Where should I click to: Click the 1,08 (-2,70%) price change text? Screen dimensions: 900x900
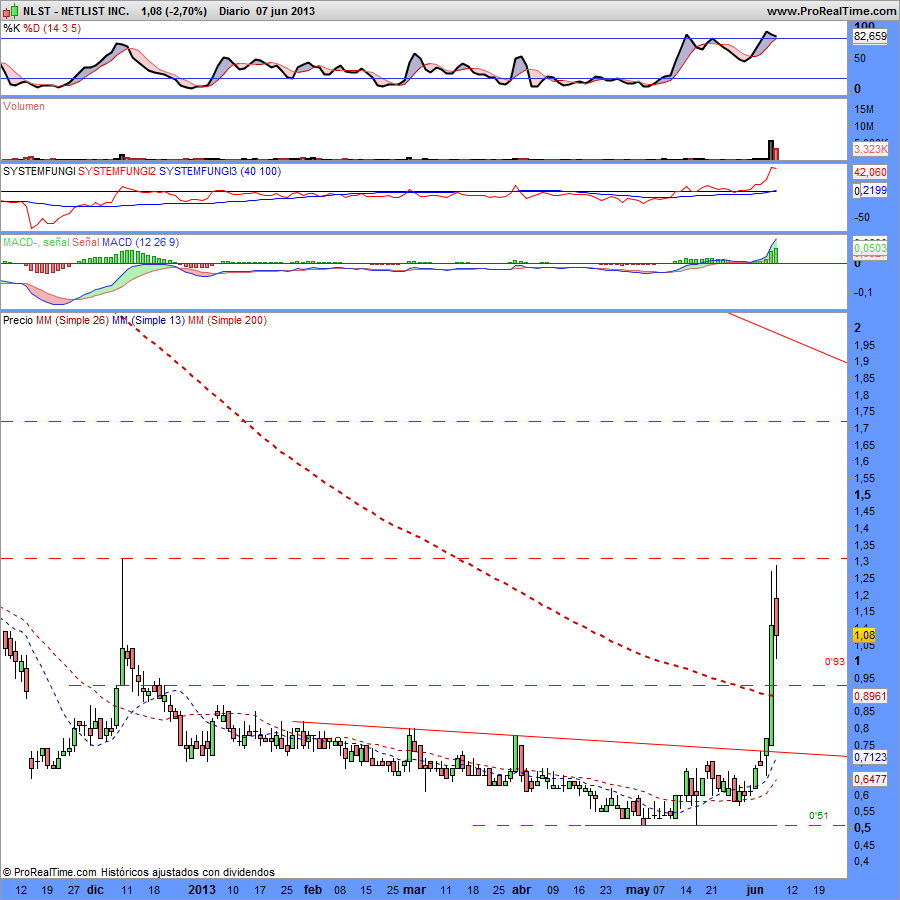point(174,11)
